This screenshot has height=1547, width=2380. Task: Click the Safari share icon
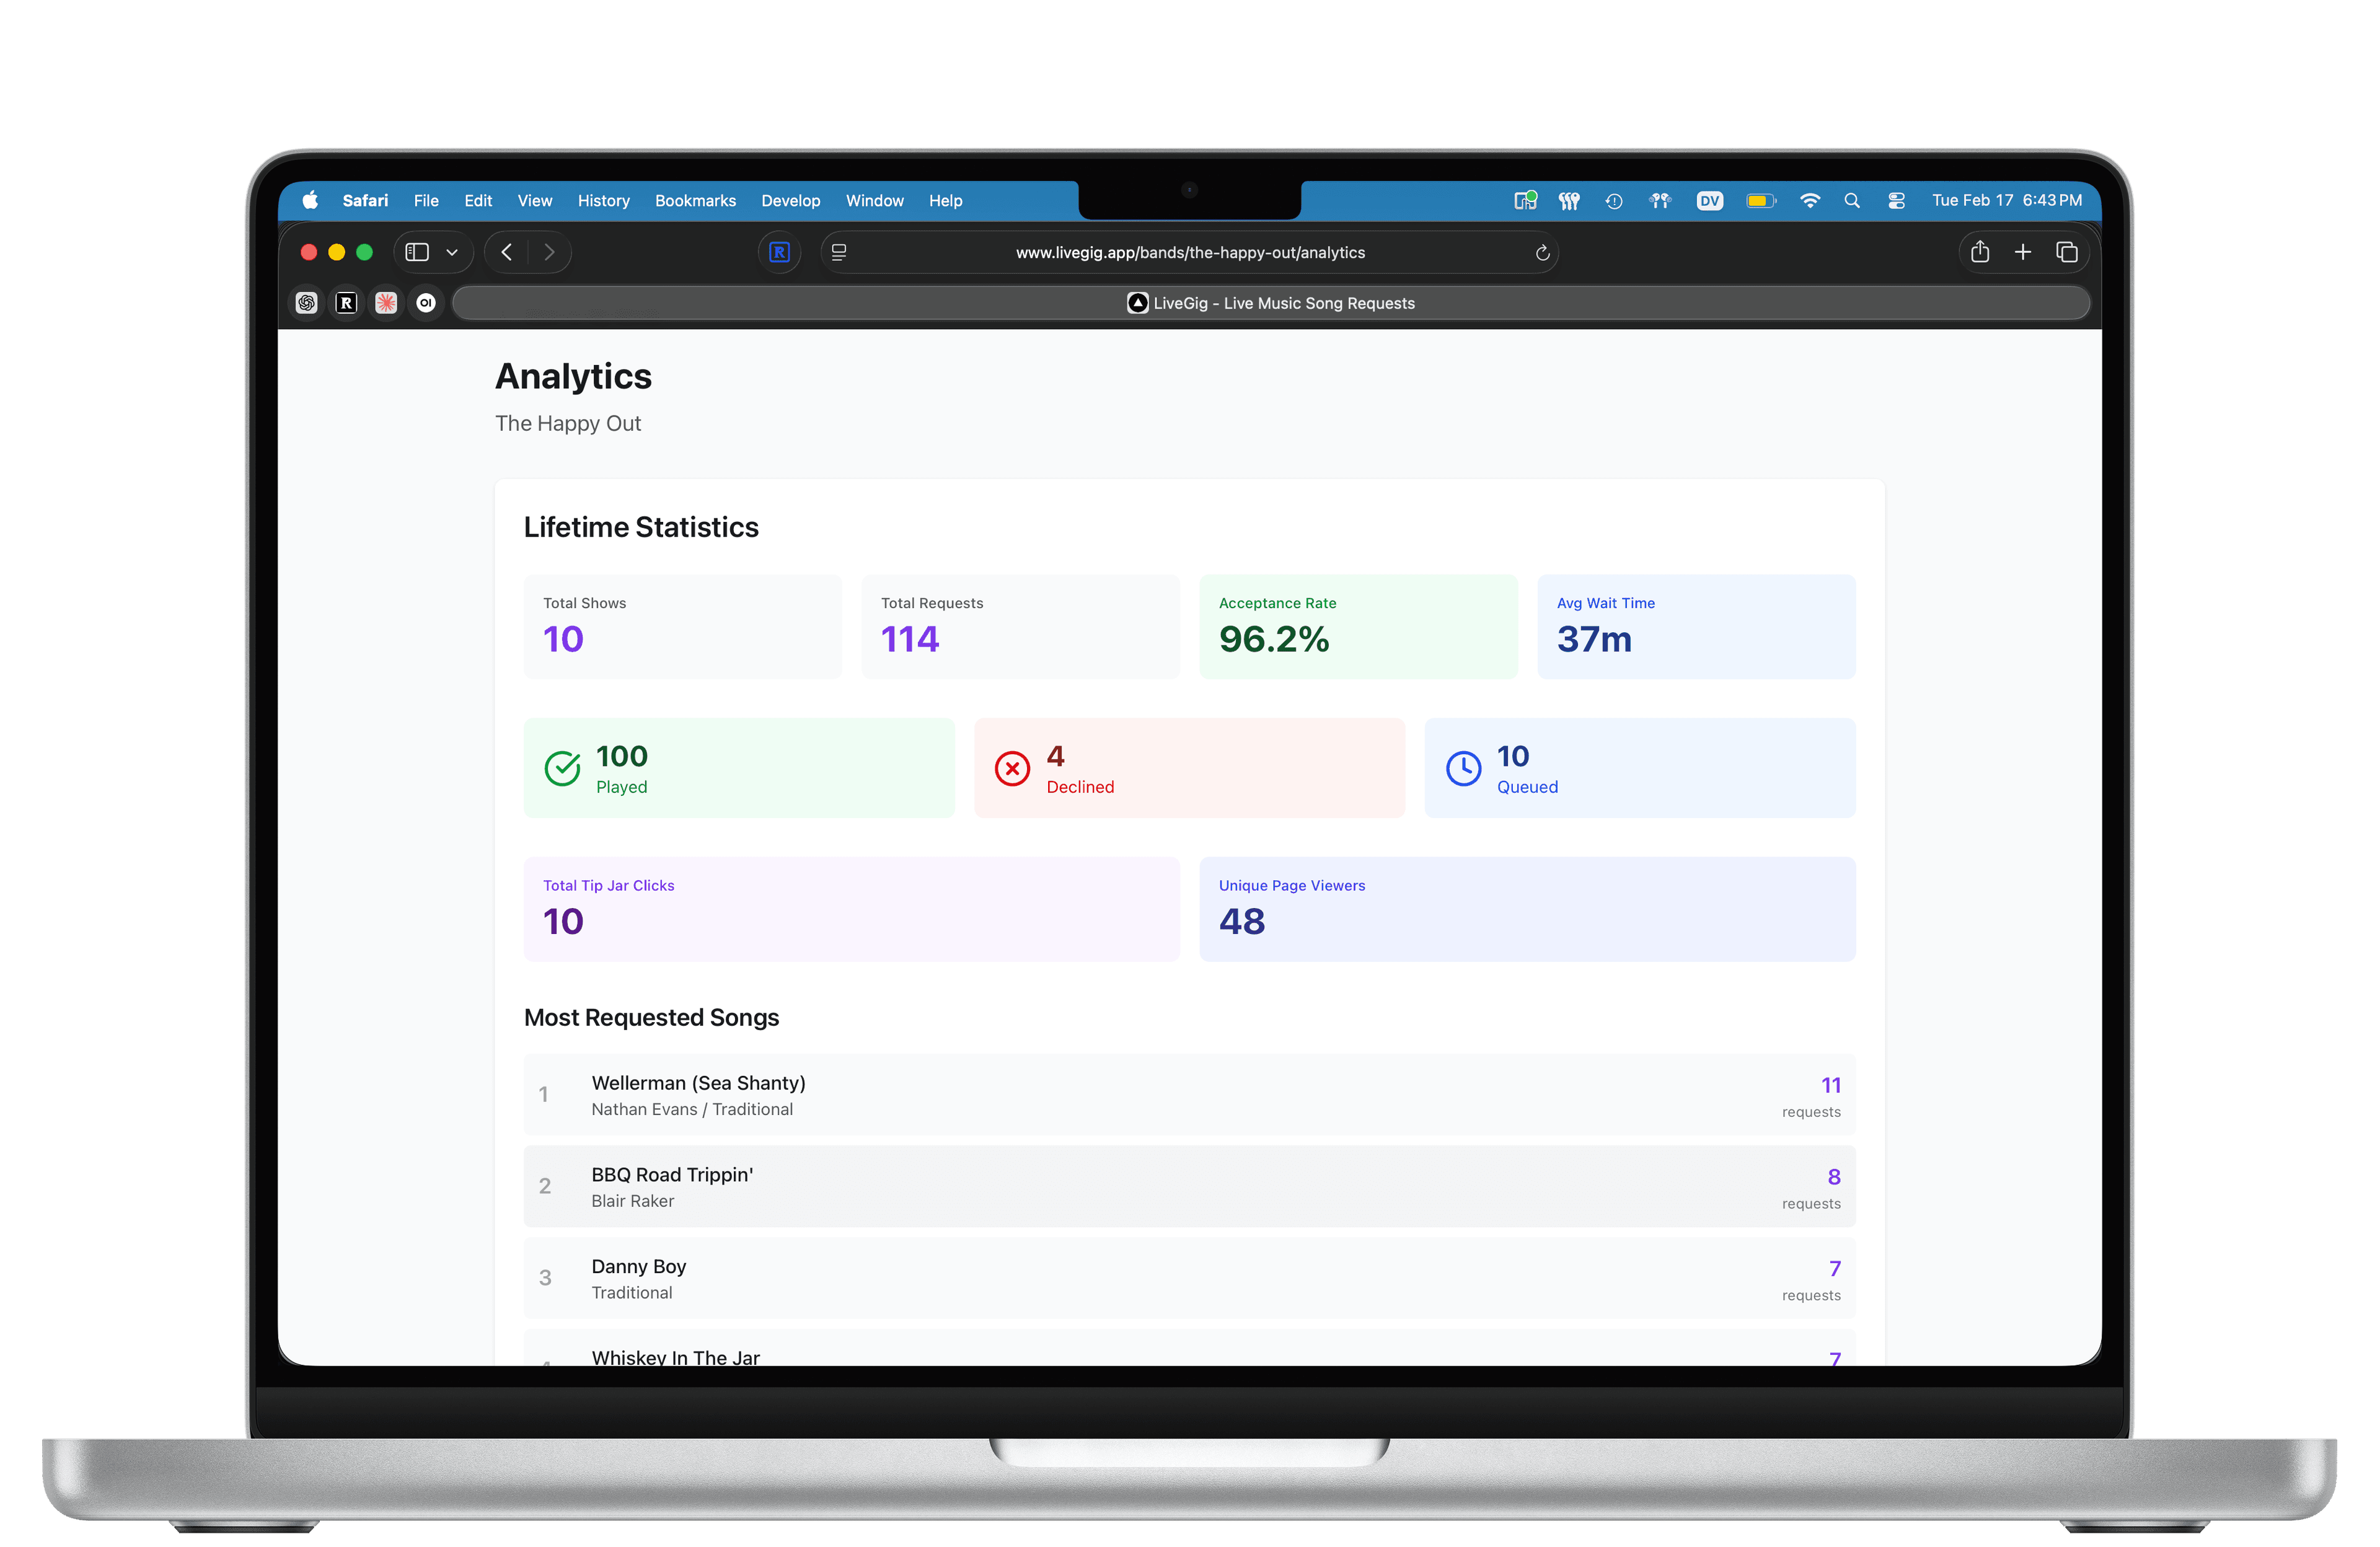point(1979,252)
